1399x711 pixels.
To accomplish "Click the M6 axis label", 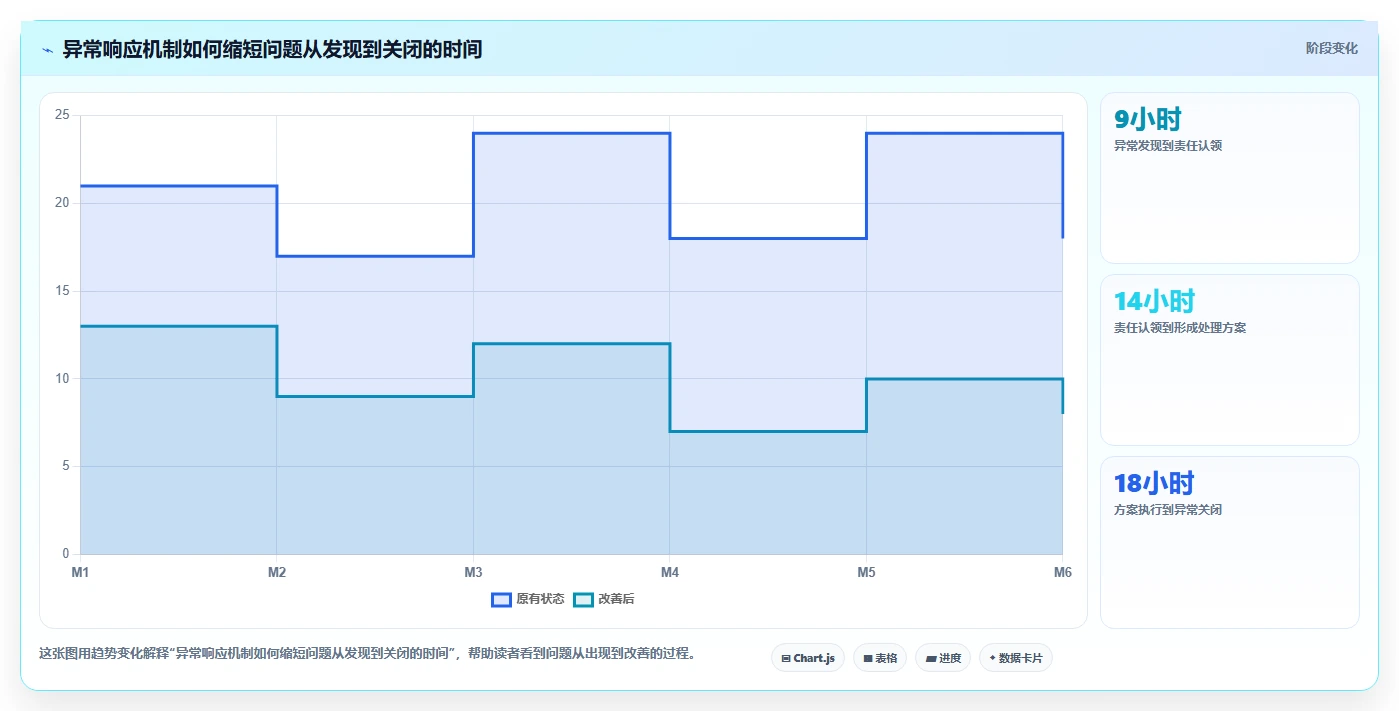I will pyautogui.click(x=1062, y=572).
